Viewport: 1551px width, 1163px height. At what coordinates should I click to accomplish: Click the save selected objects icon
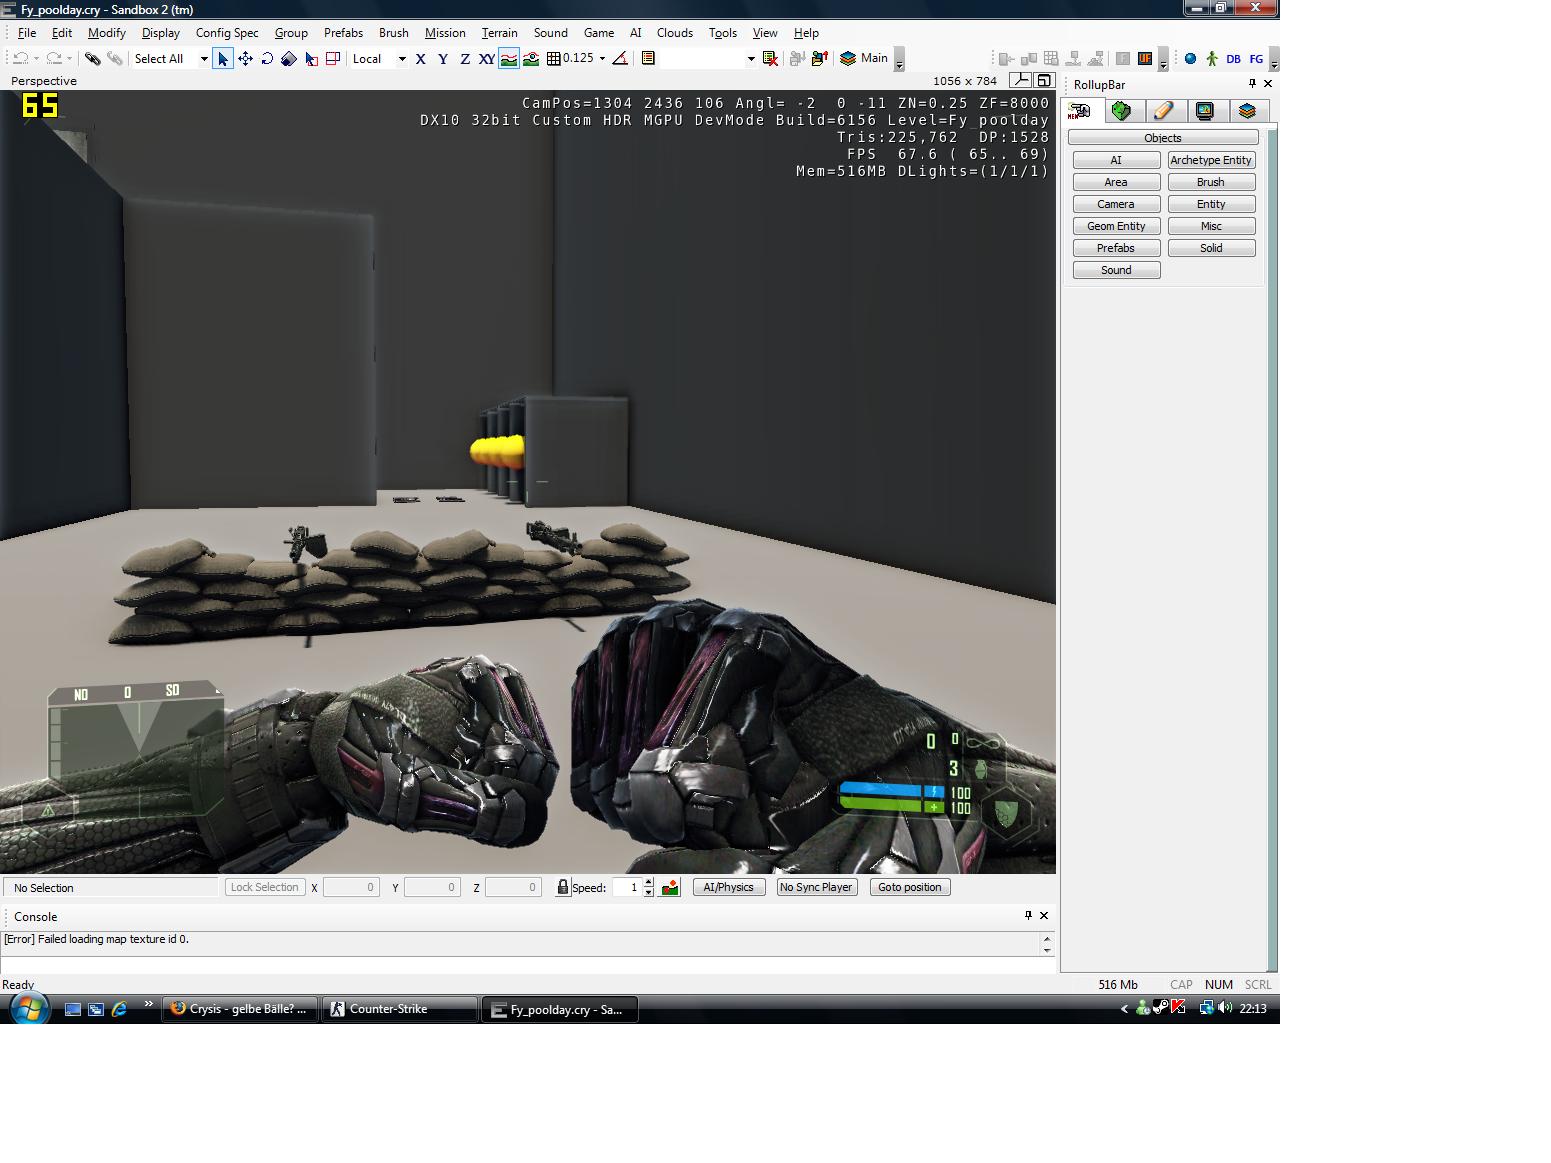[797, 59]
